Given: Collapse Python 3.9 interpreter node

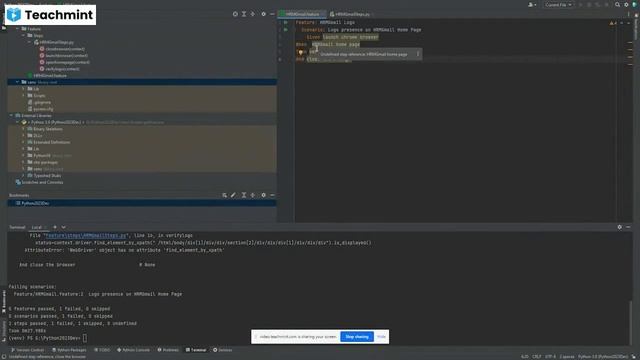Looking at the screenshot, I should 18,122.
